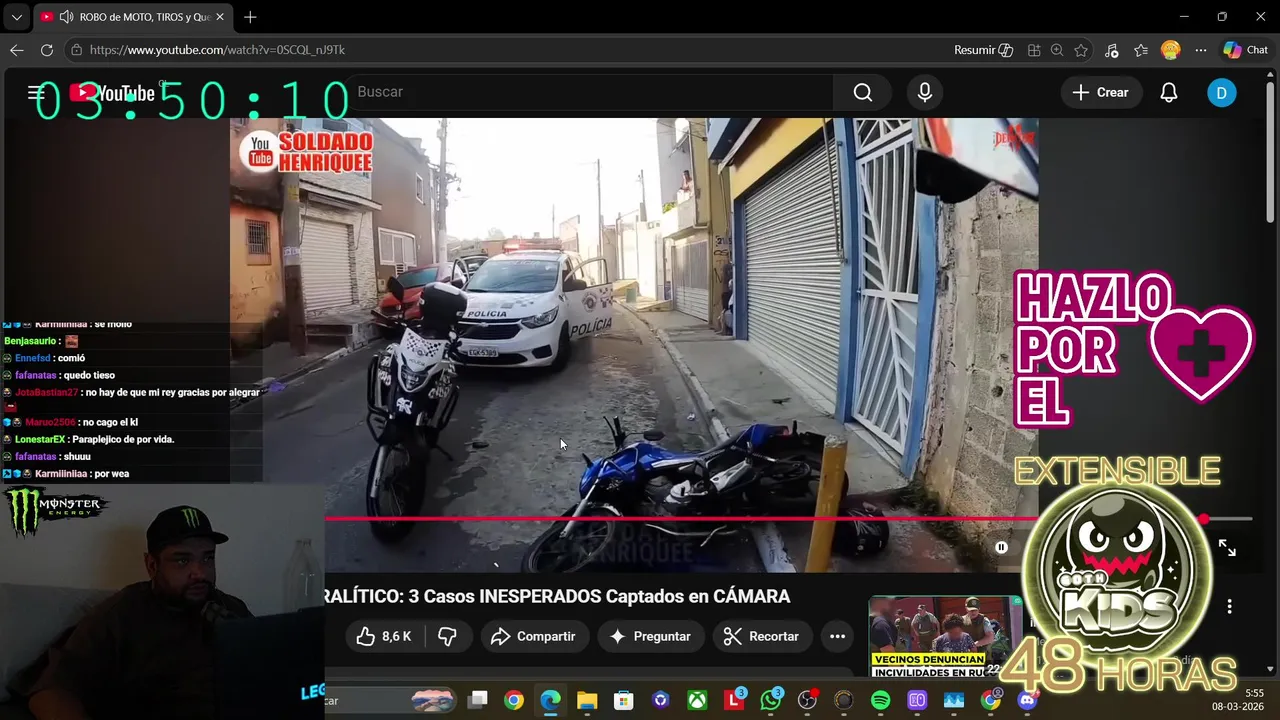Open the Preguntar AI button

pyautogui.click(x=650, y=636)
